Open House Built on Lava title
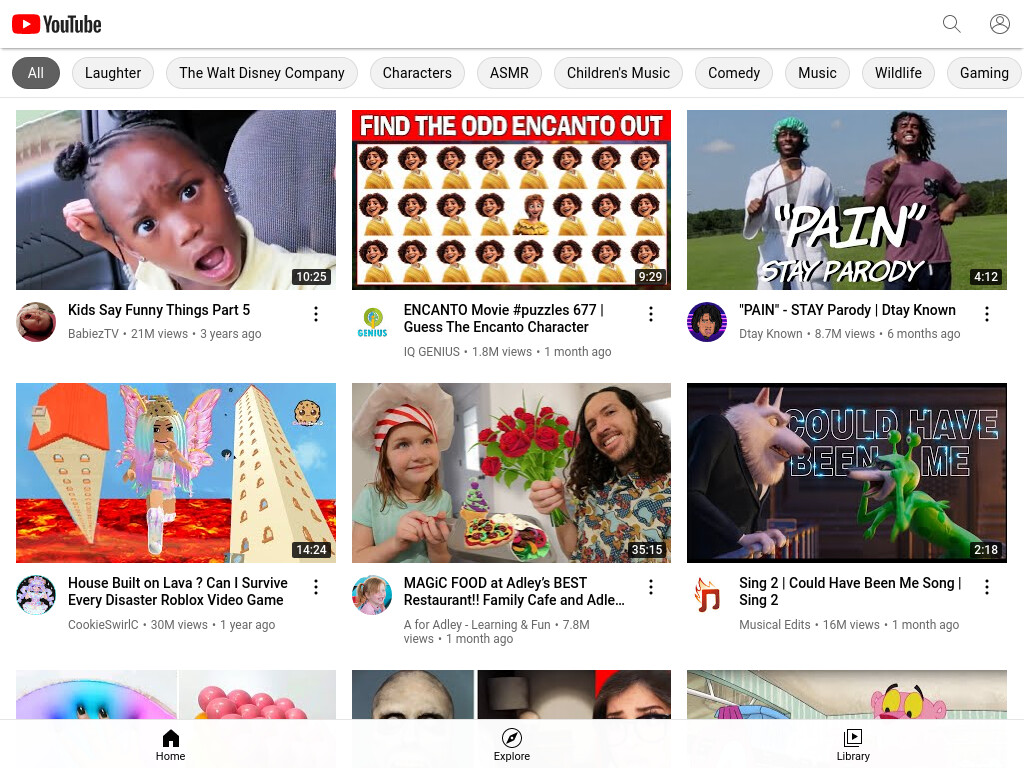This screenshot has width=1024, height=768. [x=178, y=591]
